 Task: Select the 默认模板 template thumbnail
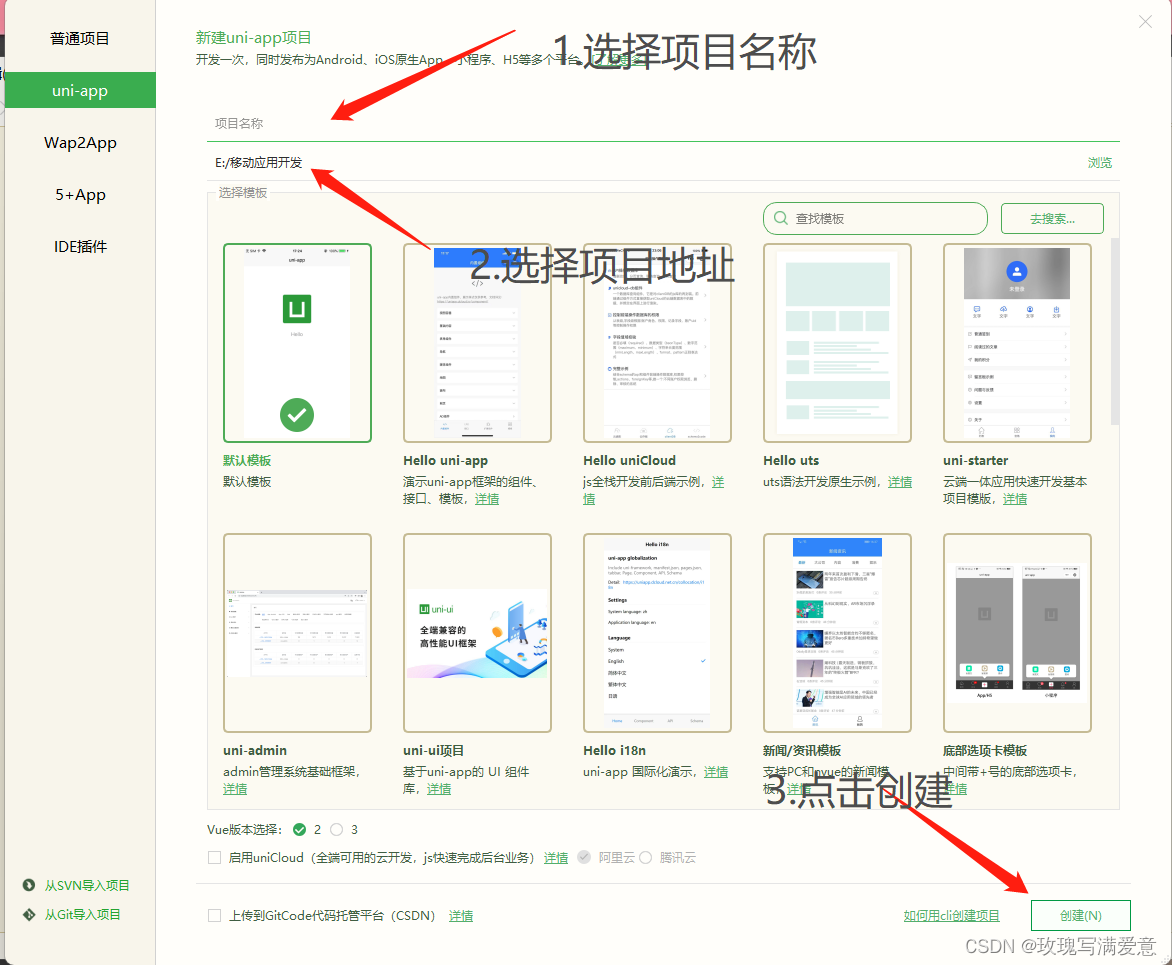coord(297,342)
